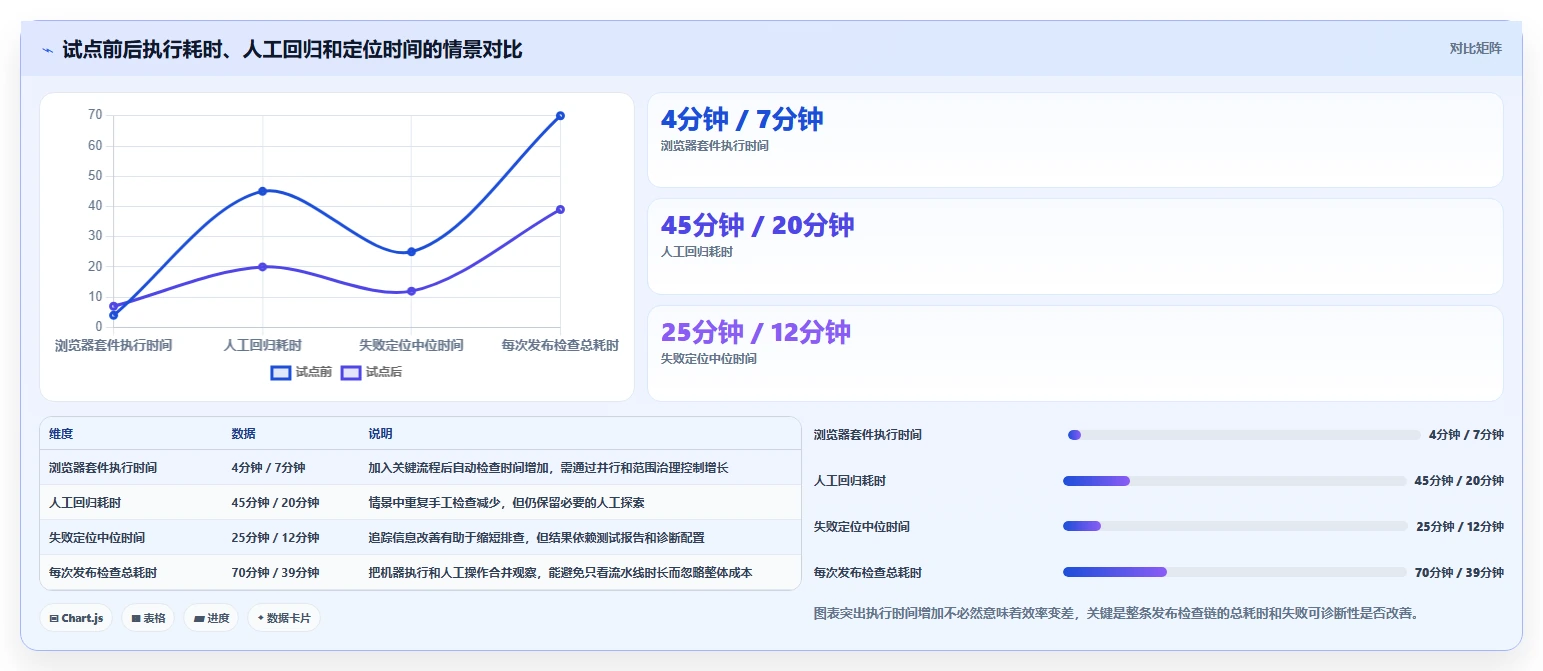
Task: Click x-axis label 失败定位中位时间 on chart
Action: click(x=411, y=345)
